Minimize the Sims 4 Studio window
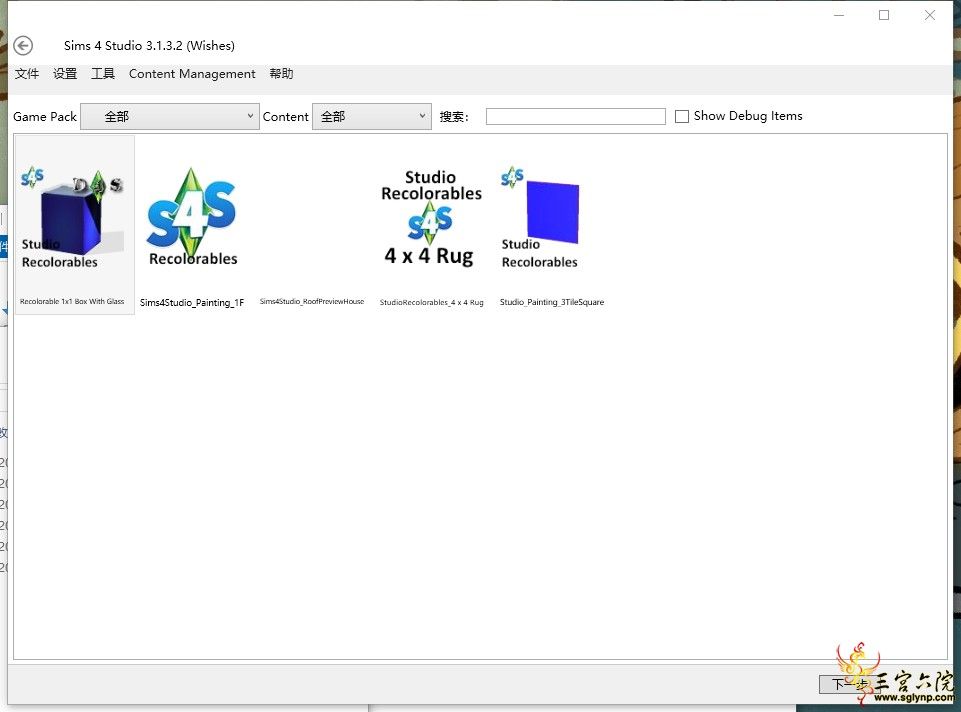This screenshot has height=712, width=961. point(839,15)
